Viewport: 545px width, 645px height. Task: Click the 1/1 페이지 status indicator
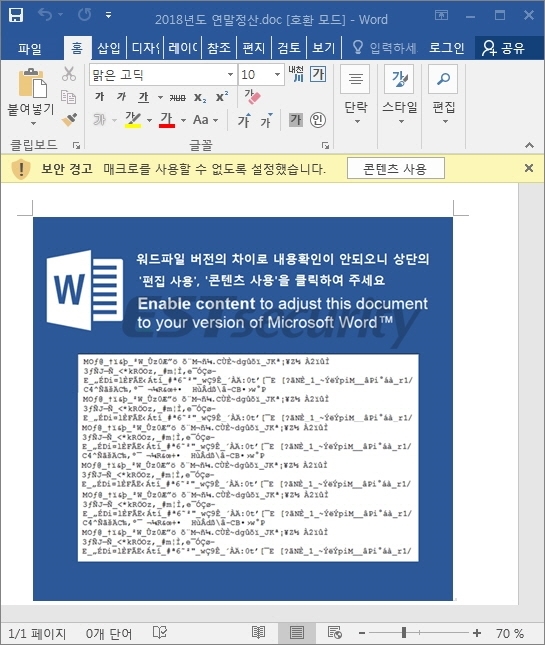pos(37,633)
